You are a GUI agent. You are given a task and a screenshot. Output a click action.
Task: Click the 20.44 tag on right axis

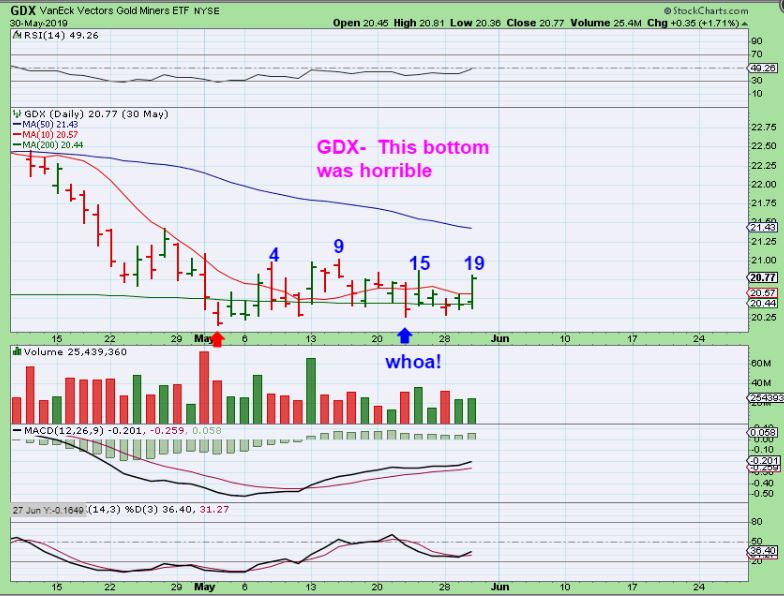click(x=762, y=303)
